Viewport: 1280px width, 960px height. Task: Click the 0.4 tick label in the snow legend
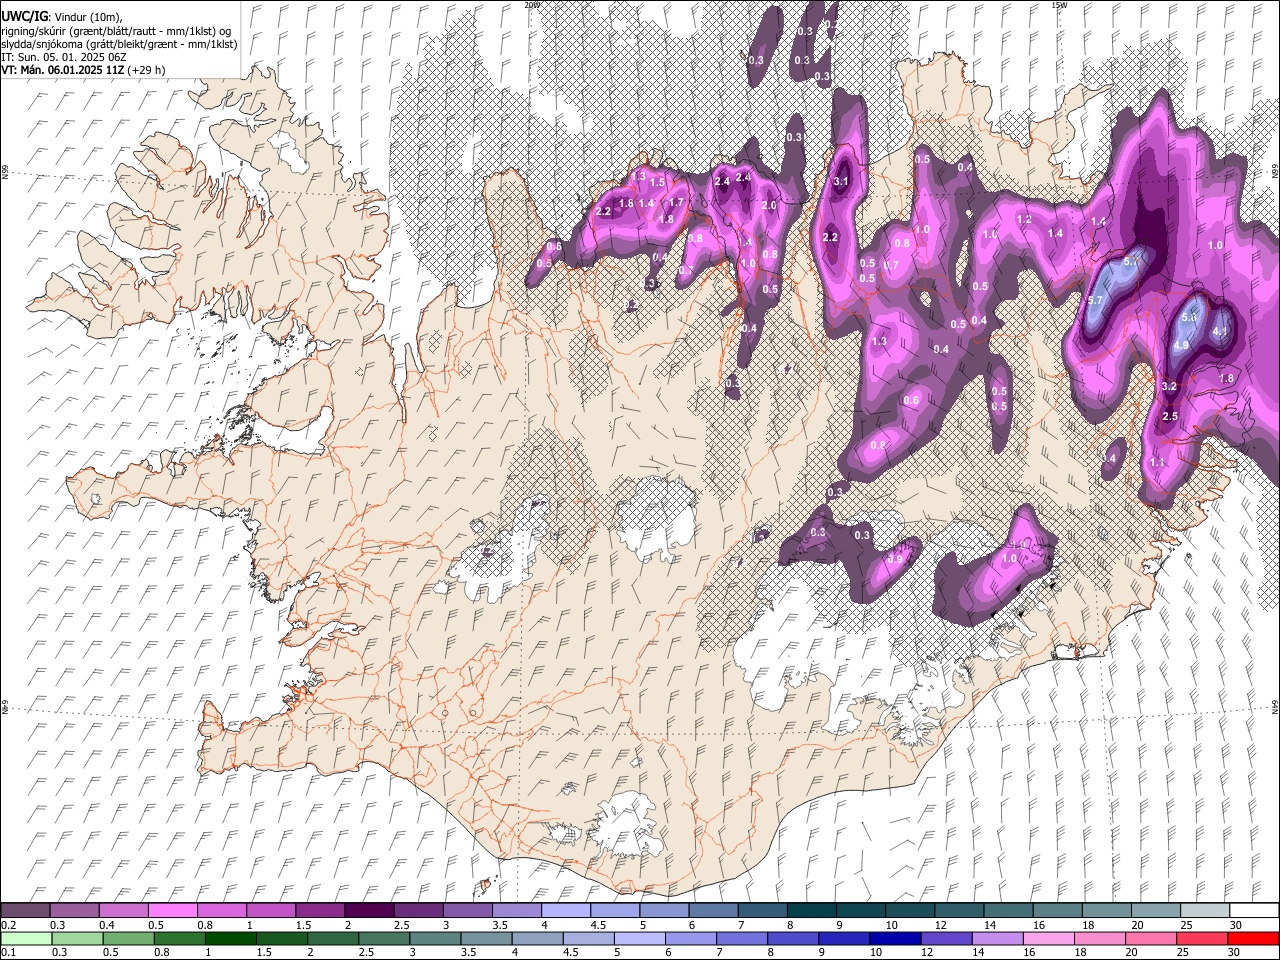(107, 925)
